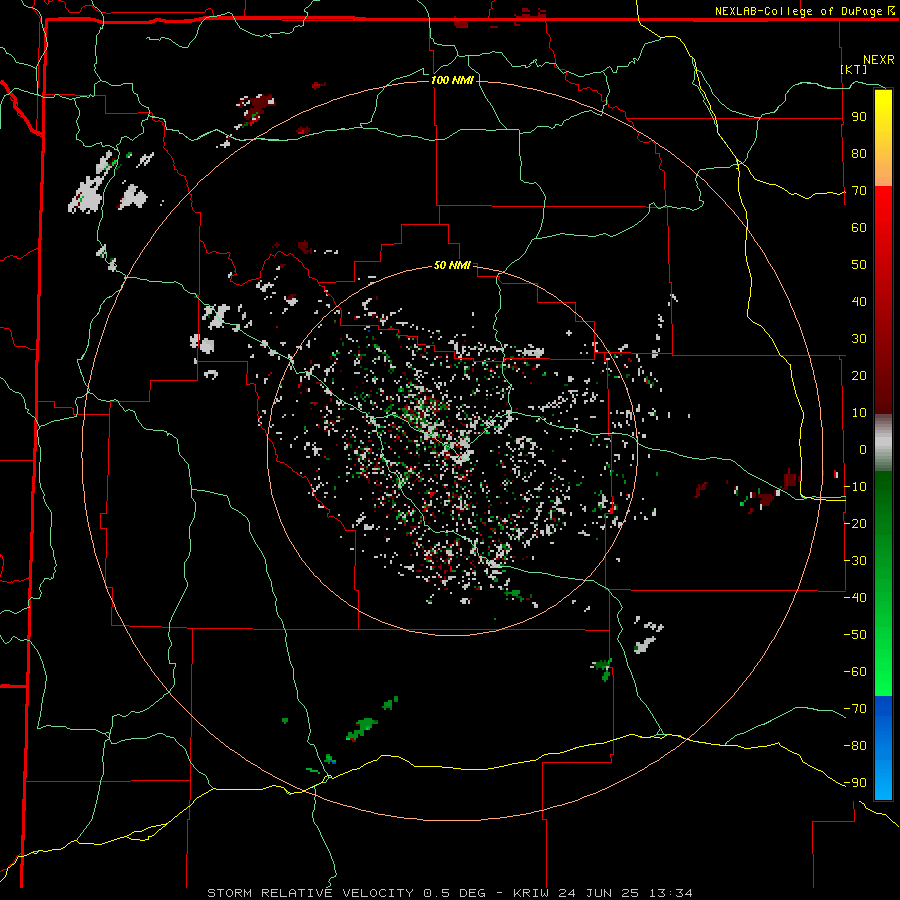Click the positive 80 knot scale label
900x900 pixels.
859,154
